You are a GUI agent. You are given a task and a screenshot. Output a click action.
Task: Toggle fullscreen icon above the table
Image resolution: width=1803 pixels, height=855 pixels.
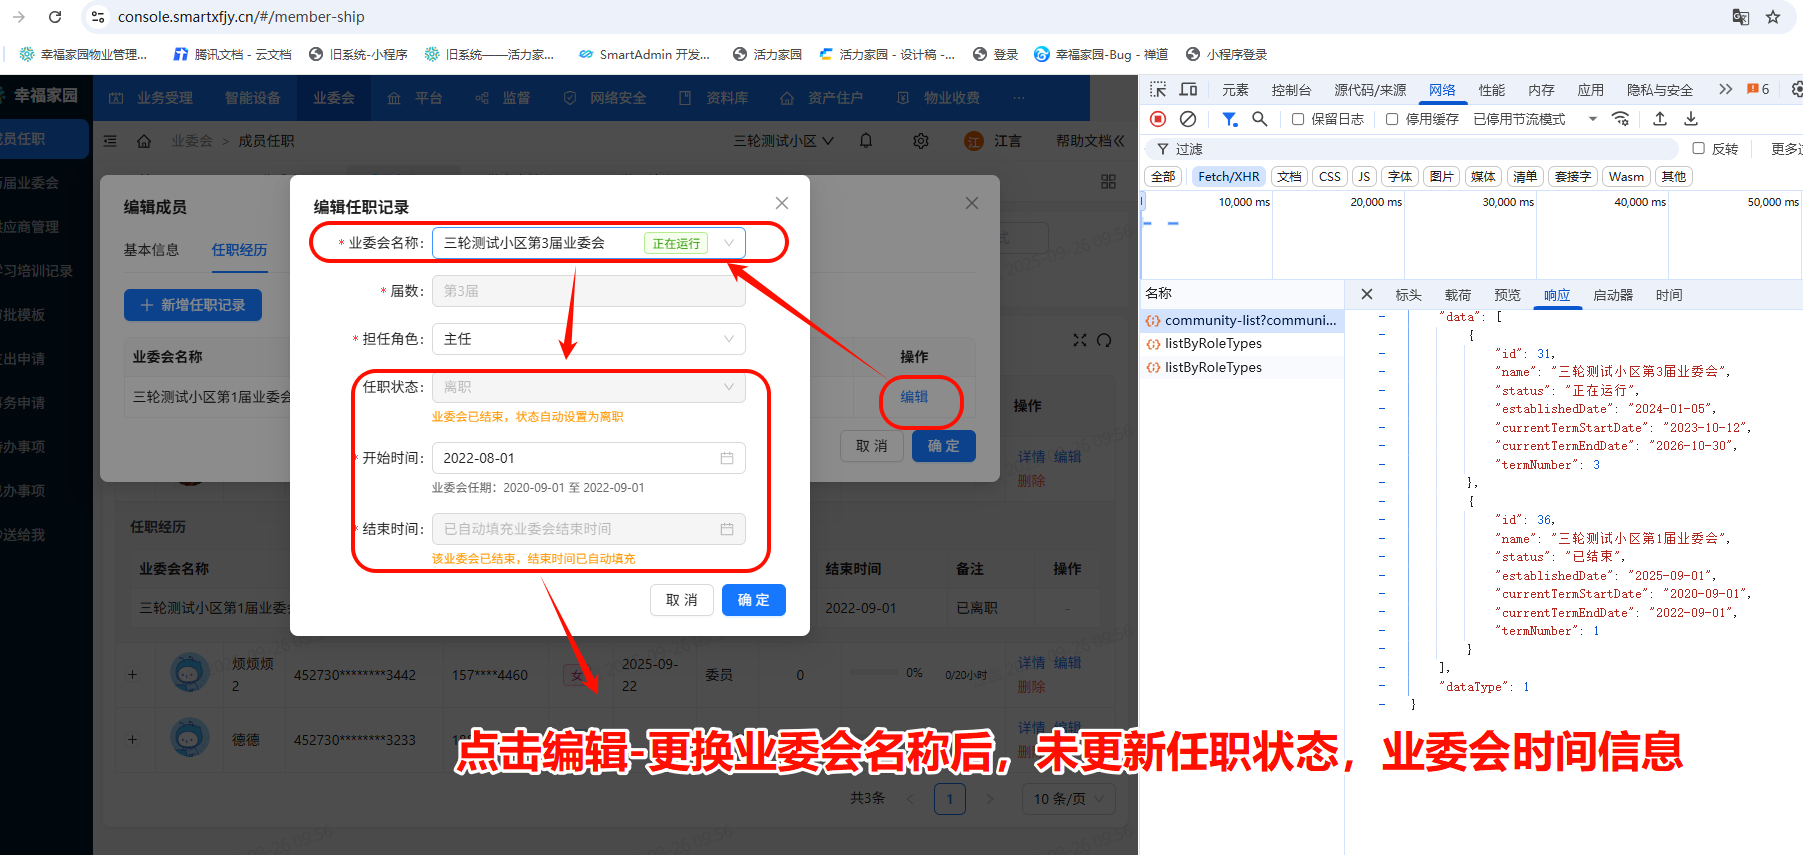click(x=1080, y=340)
